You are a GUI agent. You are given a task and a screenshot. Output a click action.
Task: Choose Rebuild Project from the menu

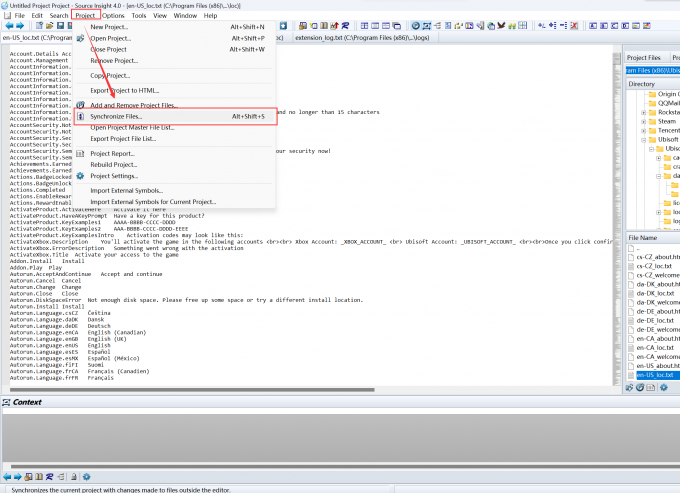pyautogui.click(x=113, y=165)
